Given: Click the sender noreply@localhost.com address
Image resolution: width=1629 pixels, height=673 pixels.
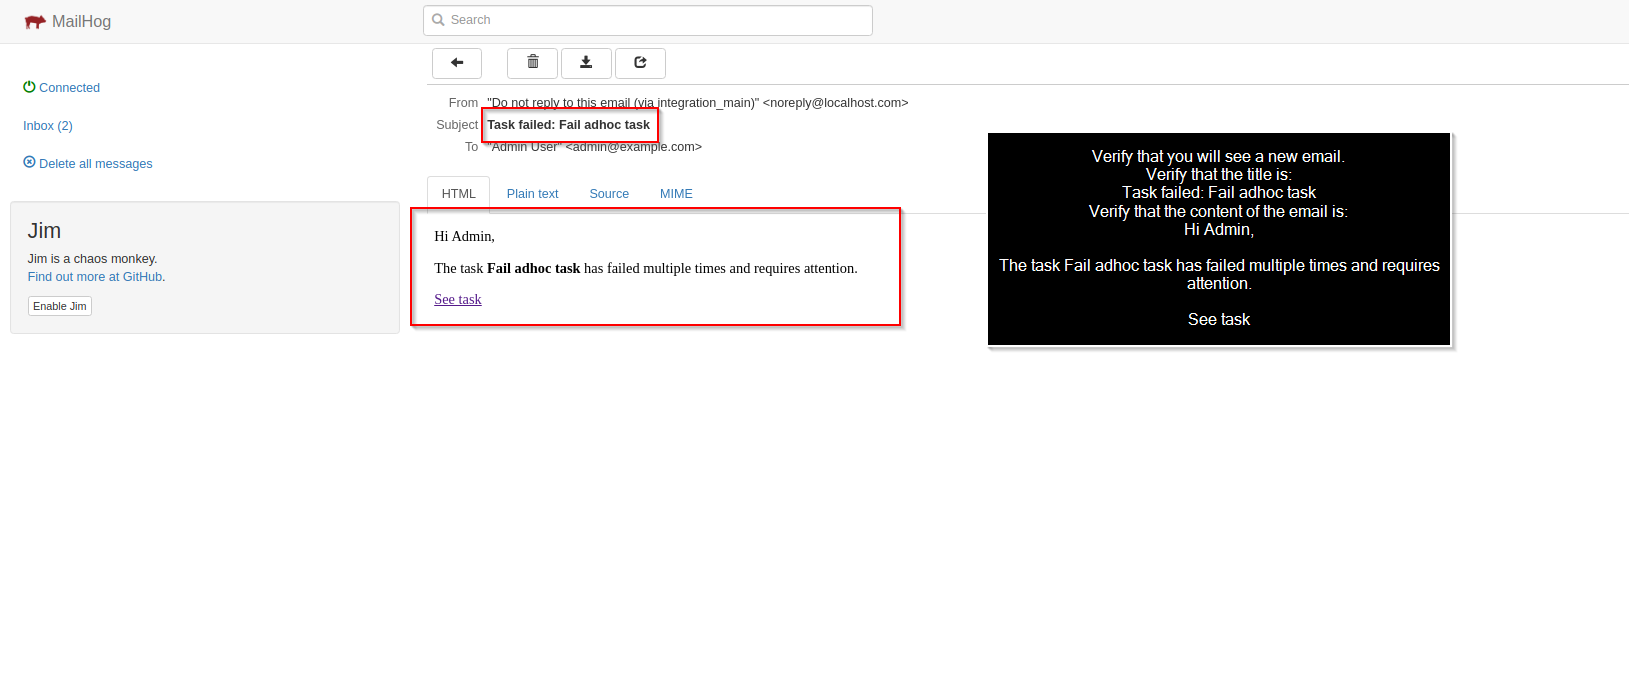Looking at the screenshot, I should pos(836,103).
